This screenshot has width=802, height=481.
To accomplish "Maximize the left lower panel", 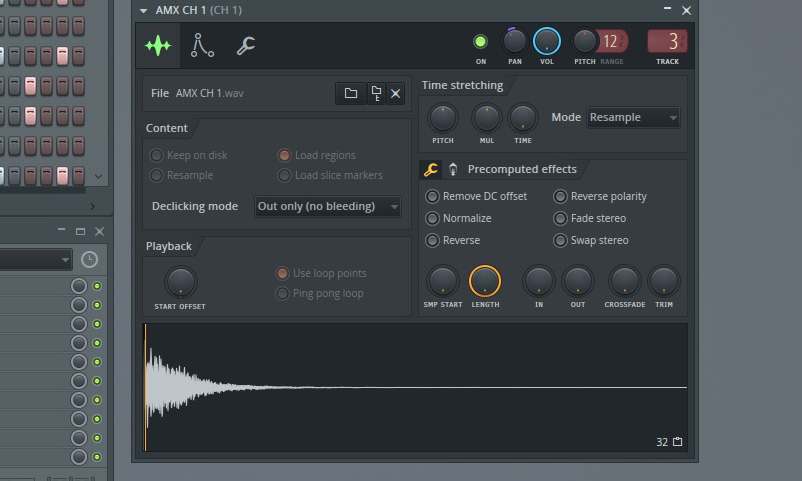I will (80, 232).
